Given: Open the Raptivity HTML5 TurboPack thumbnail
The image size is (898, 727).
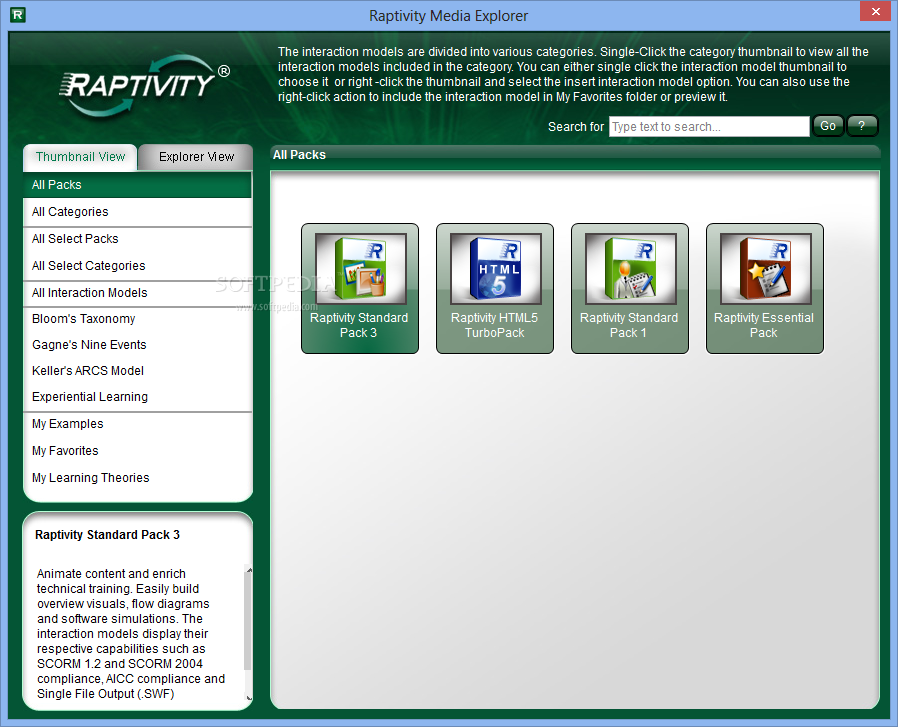Looking at the screenshot, I should 495,288.
